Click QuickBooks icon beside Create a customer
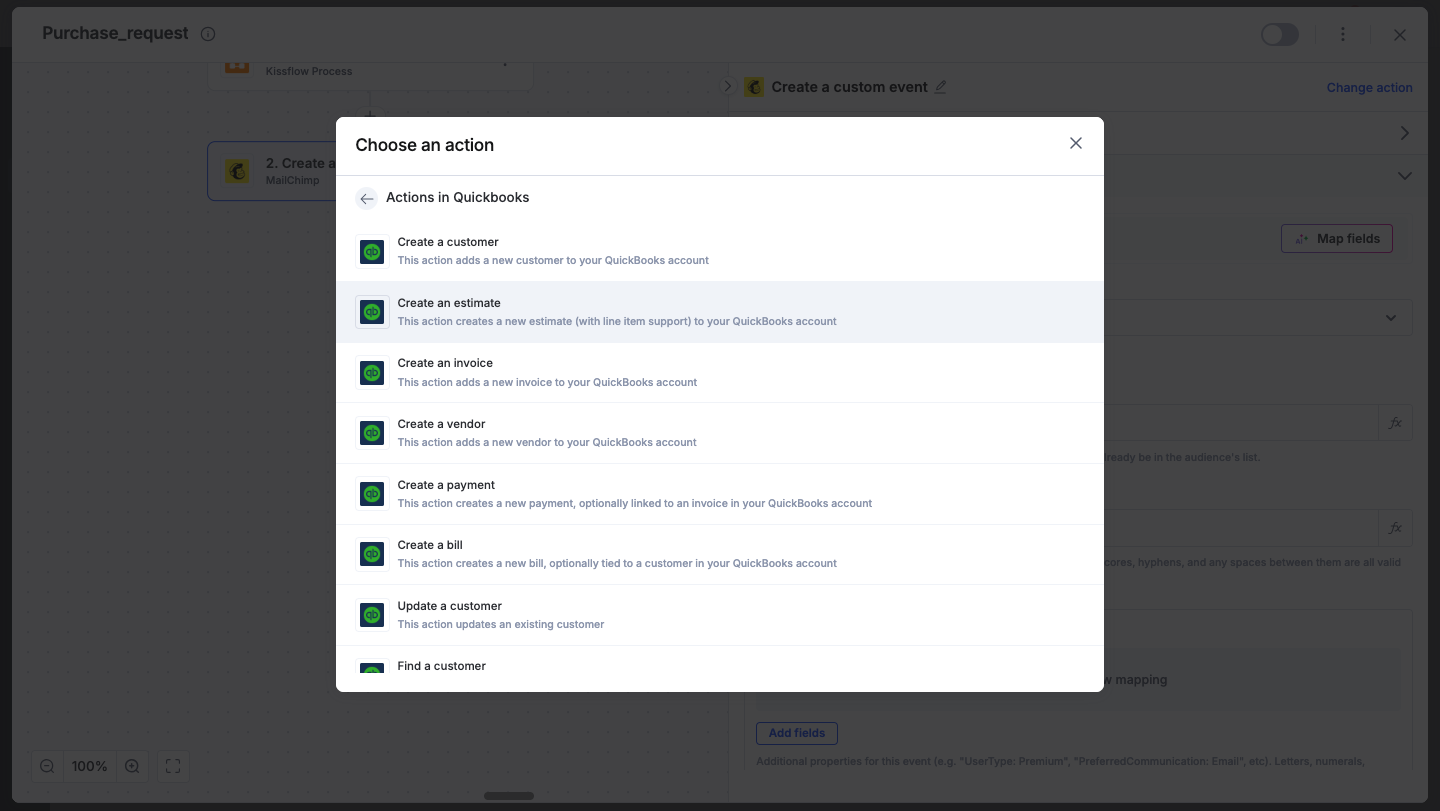The width and height of the screenshot is (1440, 811). 372,251
